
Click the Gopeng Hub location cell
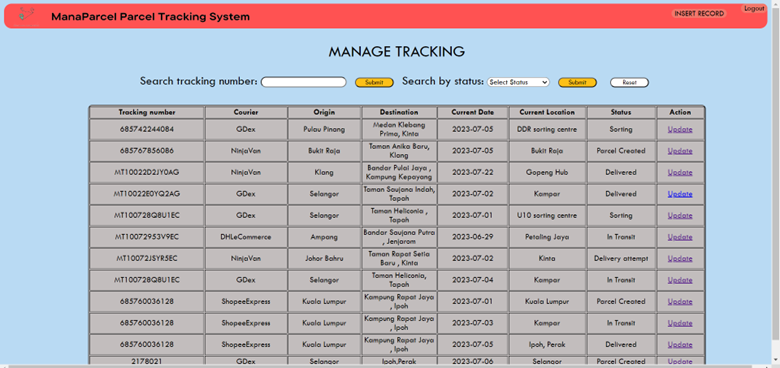click(x=547, y=173)
